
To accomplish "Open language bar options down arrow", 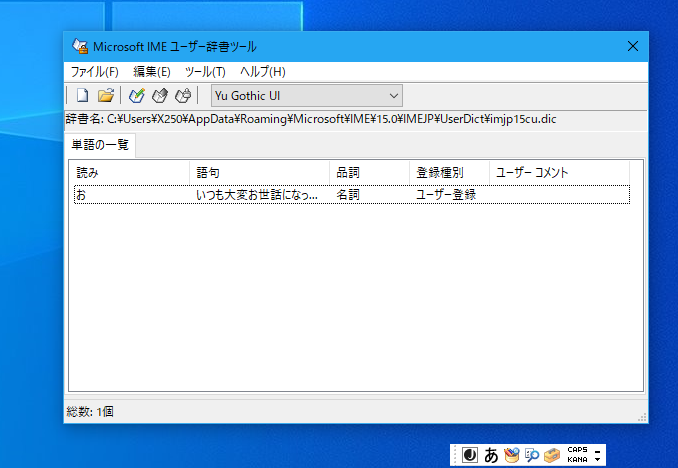I will pyautogui.click(x=598, y=460).
